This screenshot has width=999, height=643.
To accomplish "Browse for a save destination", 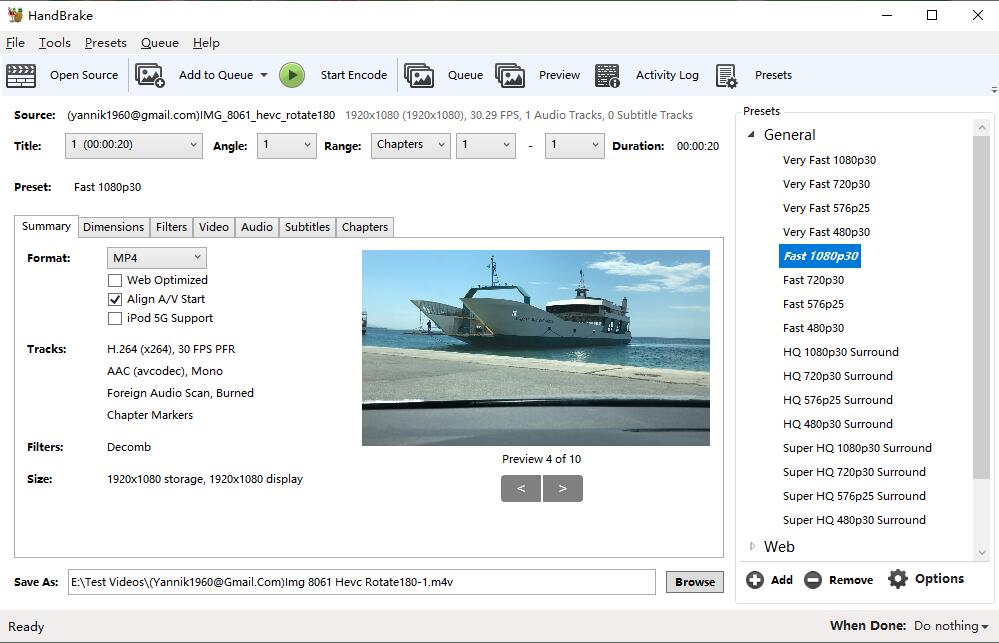I will pos(694,581).
